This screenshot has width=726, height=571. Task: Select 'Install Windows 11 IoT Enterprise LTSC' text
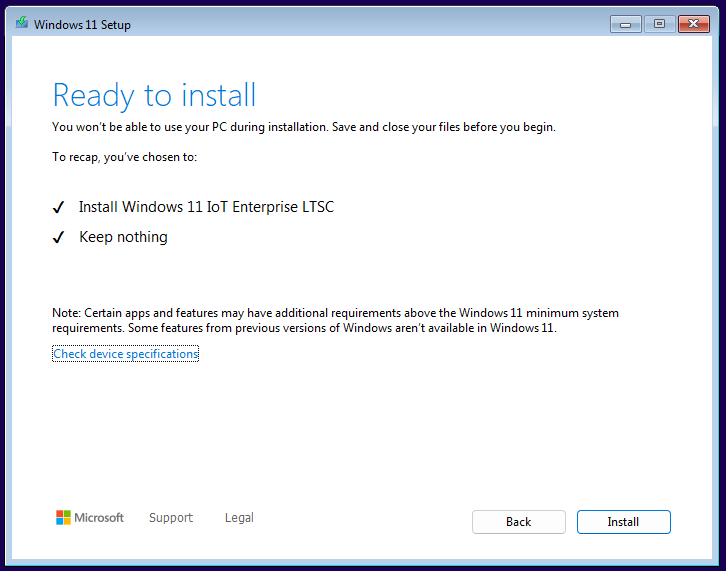[x=206, y=207]
